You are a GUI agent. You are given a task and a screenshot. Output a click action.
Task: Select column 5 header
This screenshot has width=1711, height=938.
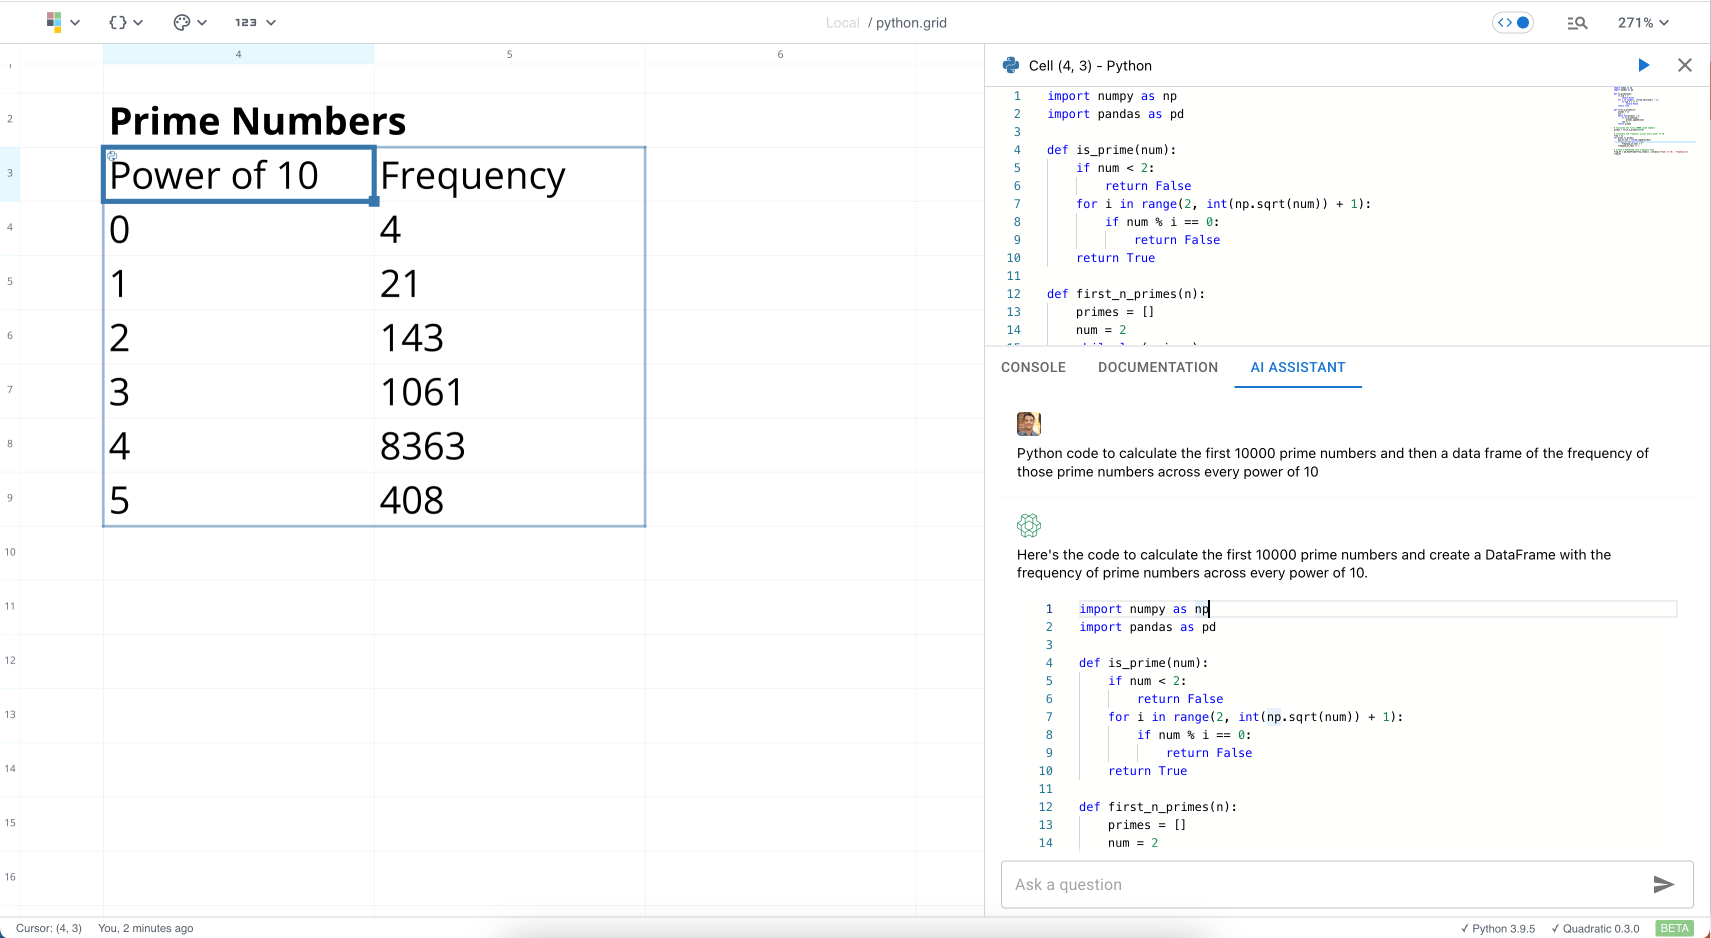(x=509, y=54)
